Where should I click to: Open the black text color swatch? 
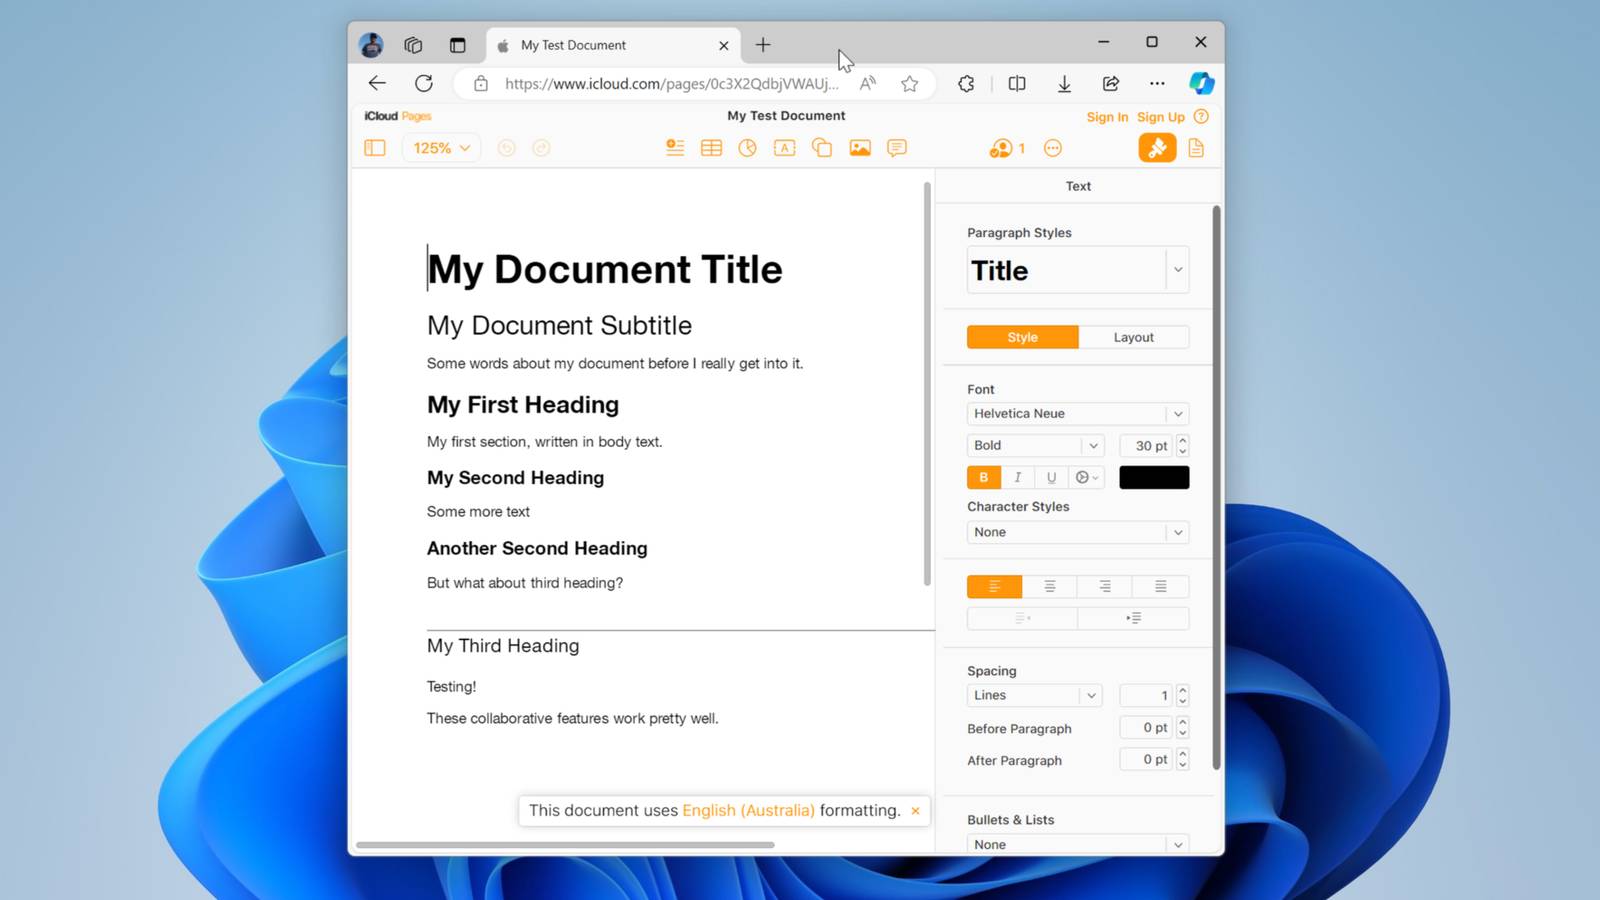pos(1154,478)
